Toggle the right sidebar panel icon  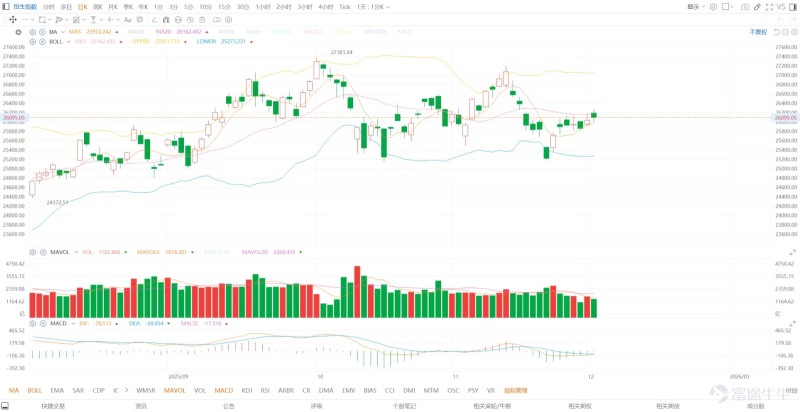pos(793,7)
